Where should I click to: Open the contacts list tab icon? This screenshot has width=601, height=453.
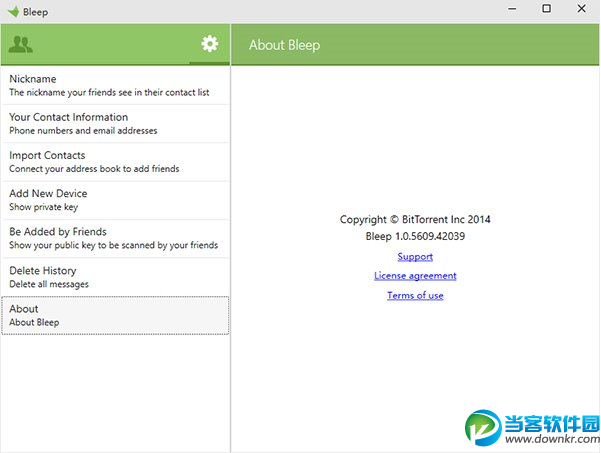point(21,44)
